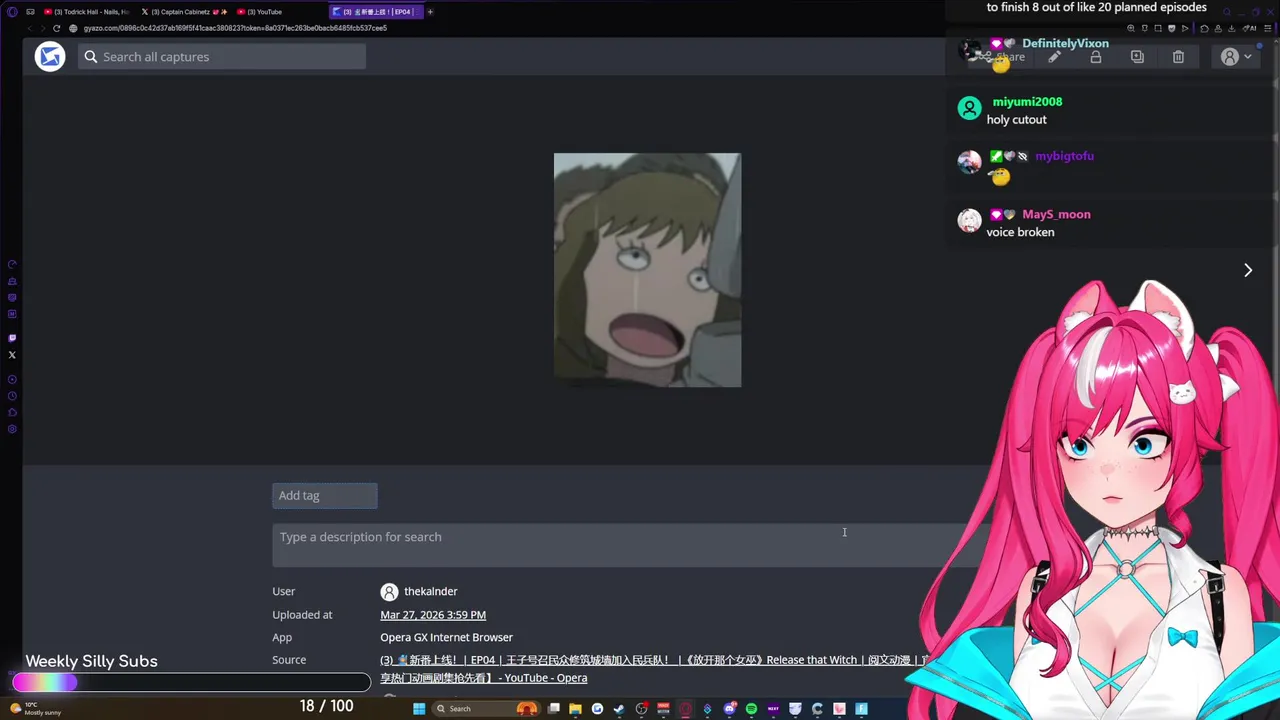This screenshot has height=720, width=1280.
Task: Switch to Todrick Hall YouTube tab
Action: (x=87, y=12)
